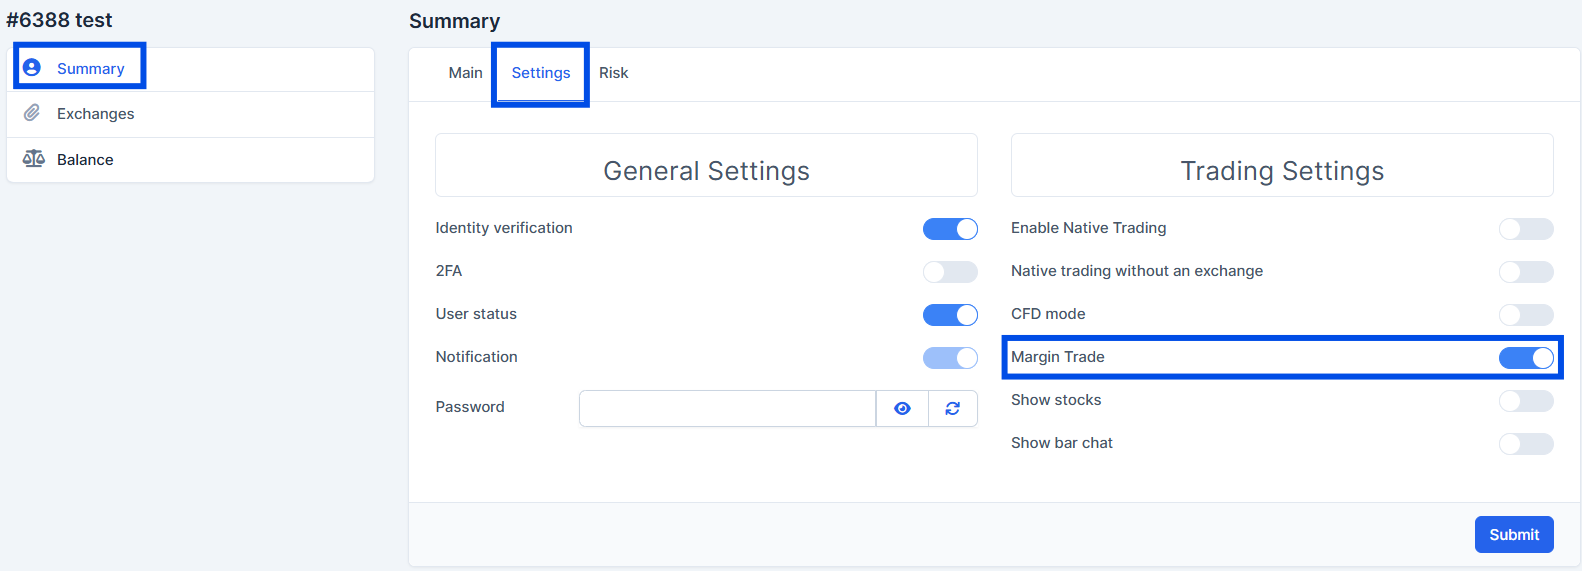Click the Summary user profile icon

pyautogui.click(x=32, y=68)
